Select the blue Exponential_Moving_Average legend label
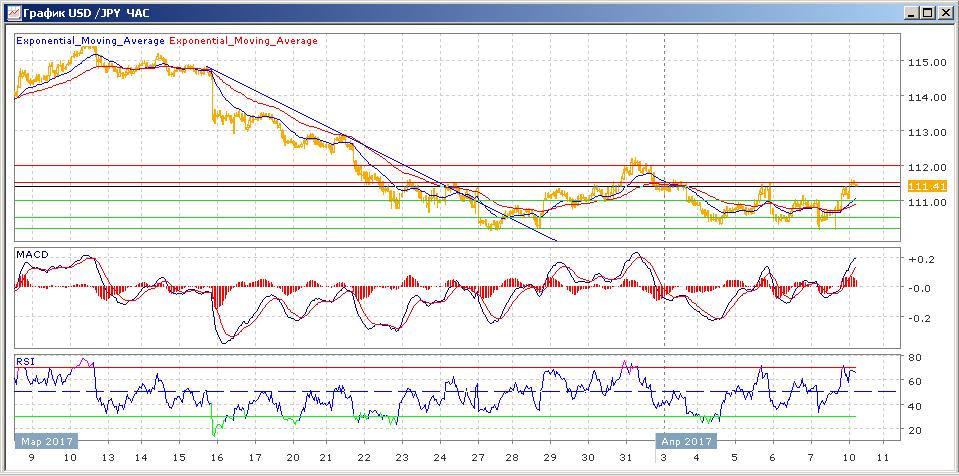 91,41
